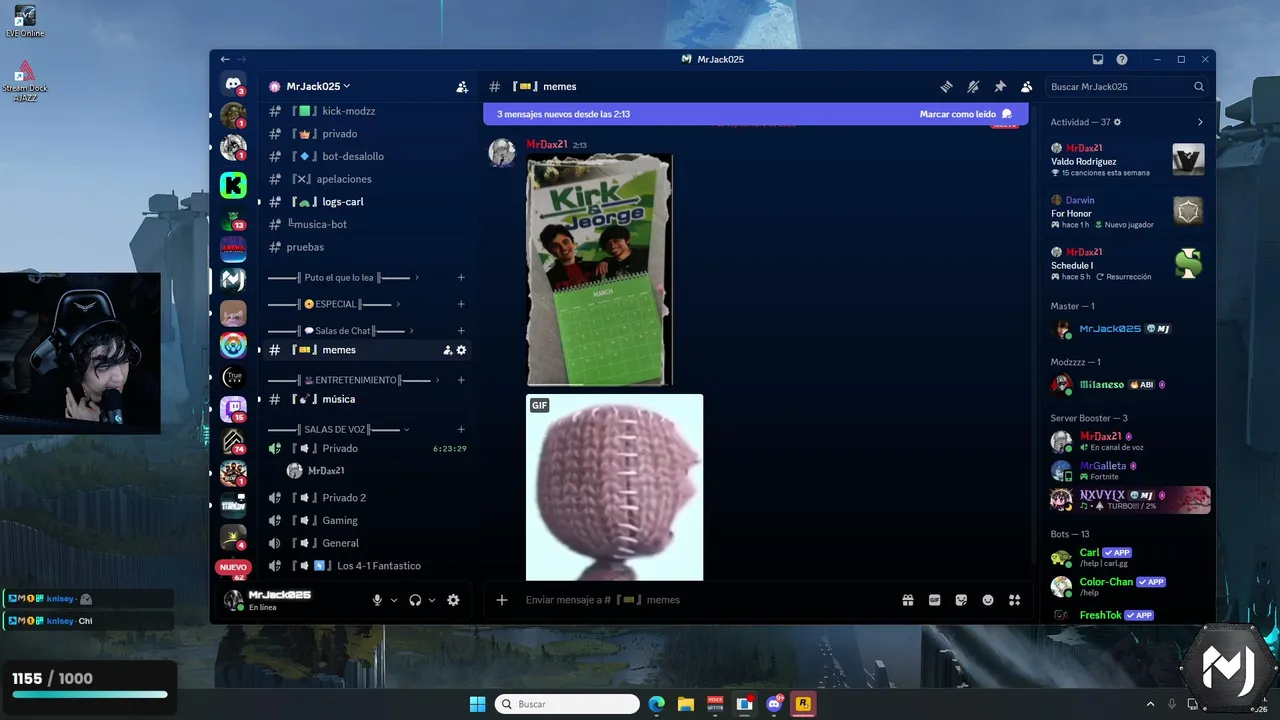The image size is (1280, 720).
Task: Create invite for memes channel
Action: click(448, 350)
